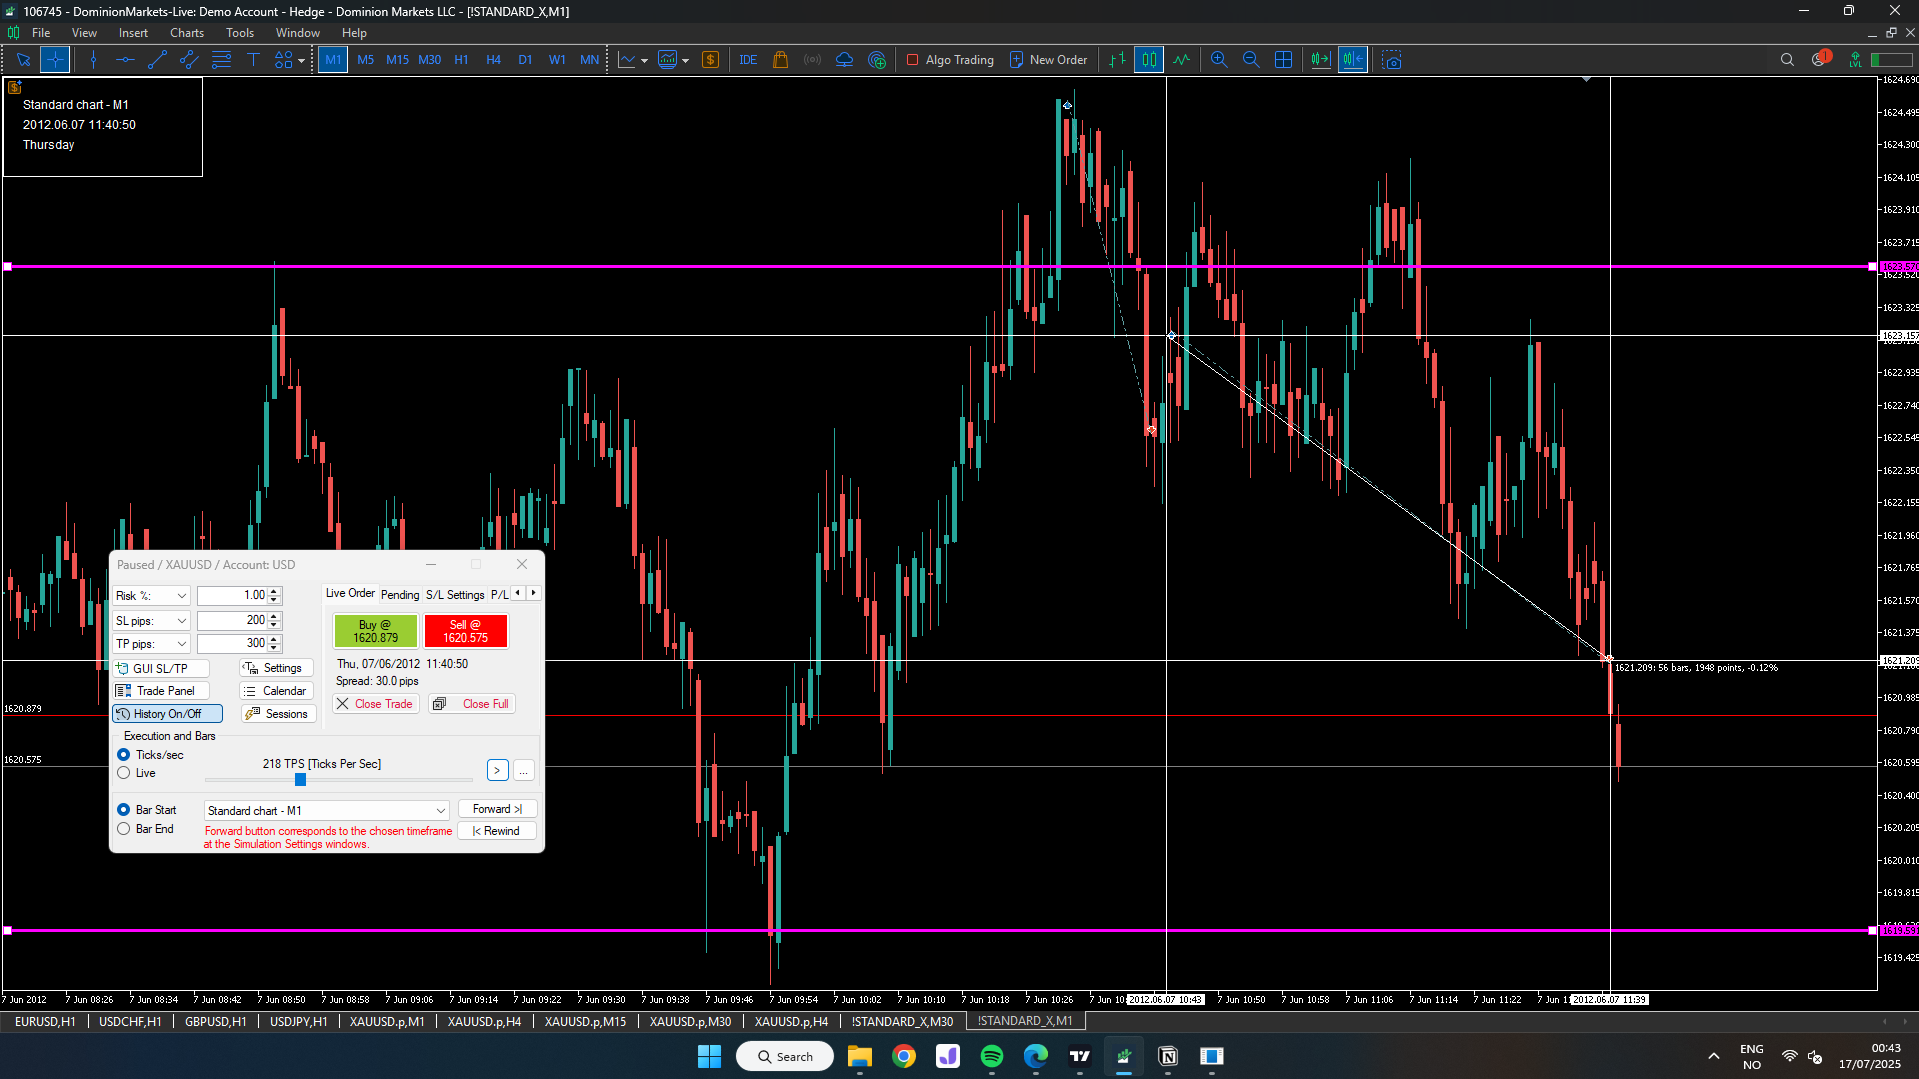Open the Risk % dropdown
The height and width of the screenshot is (1079, 1919).
tap(151, 596)
